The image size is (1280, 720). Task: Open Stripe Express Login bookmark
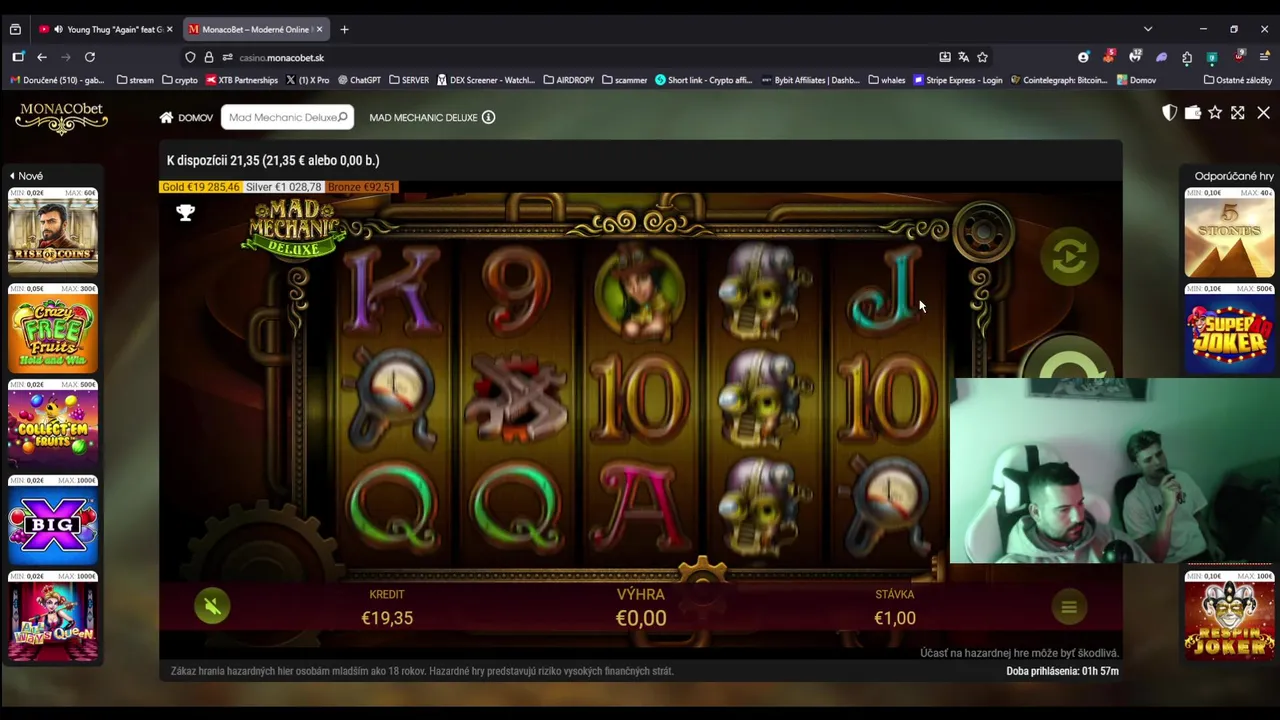(958, 80)
